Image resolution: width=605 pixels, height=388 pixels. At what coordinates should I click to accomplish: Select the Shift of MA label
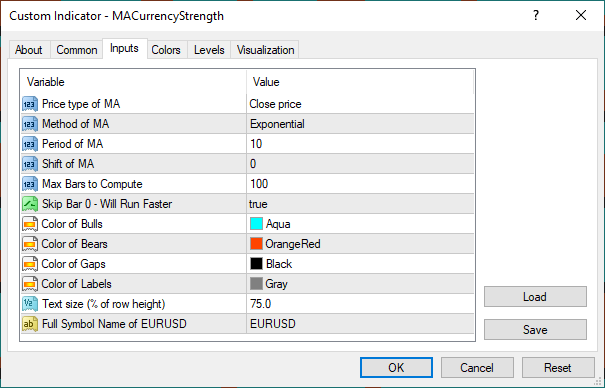pos(68,164)
